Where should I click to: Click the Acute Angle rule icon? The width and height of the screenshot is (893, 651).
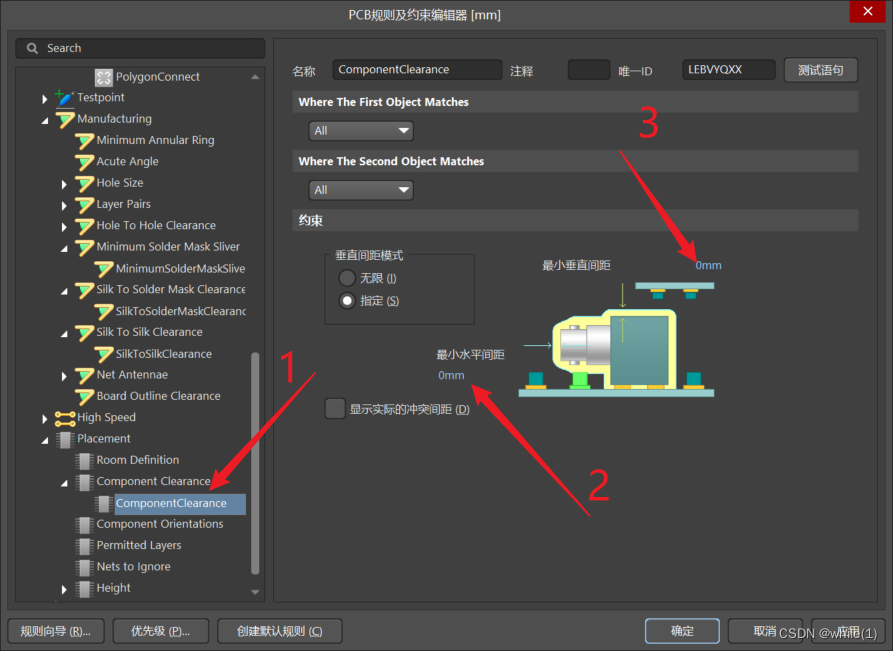point(84,162)
